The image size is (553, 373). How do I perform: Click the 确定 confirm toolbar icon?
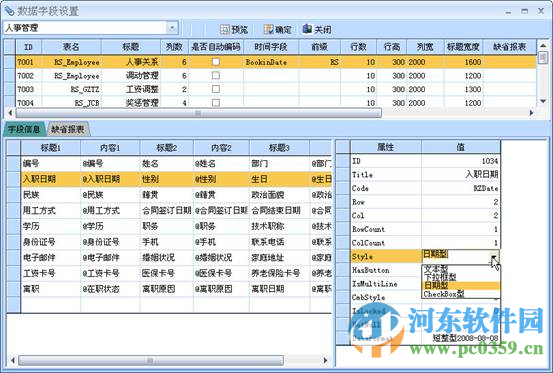click(x=269, y=29)
